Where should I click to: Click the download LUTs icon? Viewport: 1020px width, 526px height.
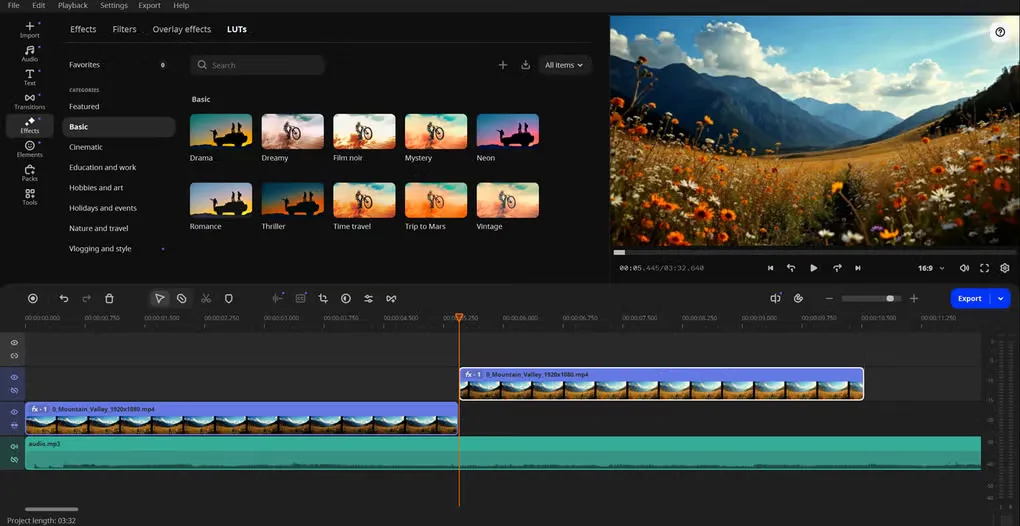click(526, 65)
